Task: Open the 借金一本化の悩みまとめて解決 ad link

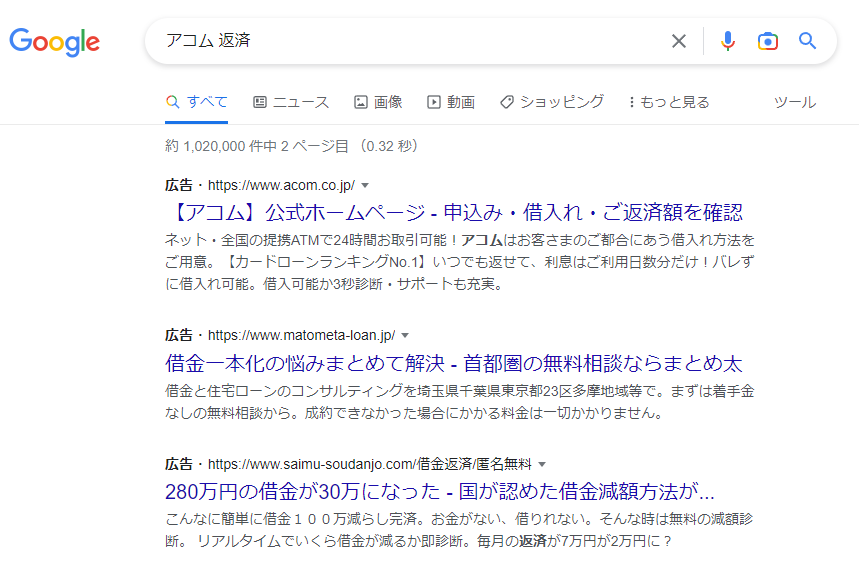Action: (x=454, y=363)
